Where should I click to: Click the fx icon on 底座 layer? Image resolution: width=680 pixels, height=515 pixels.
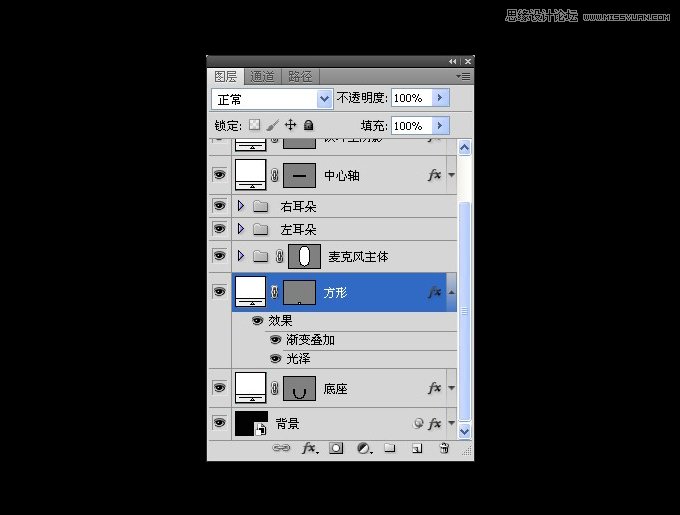[x=435, y=388]
